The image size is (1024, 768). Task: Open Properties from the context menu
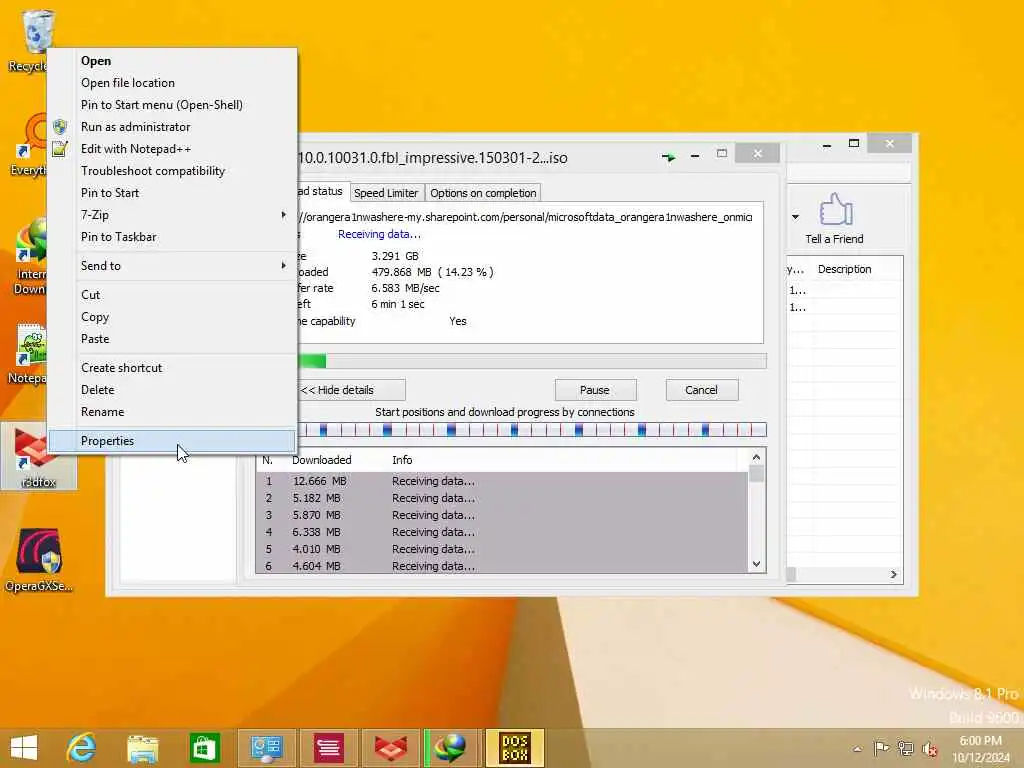172,441
